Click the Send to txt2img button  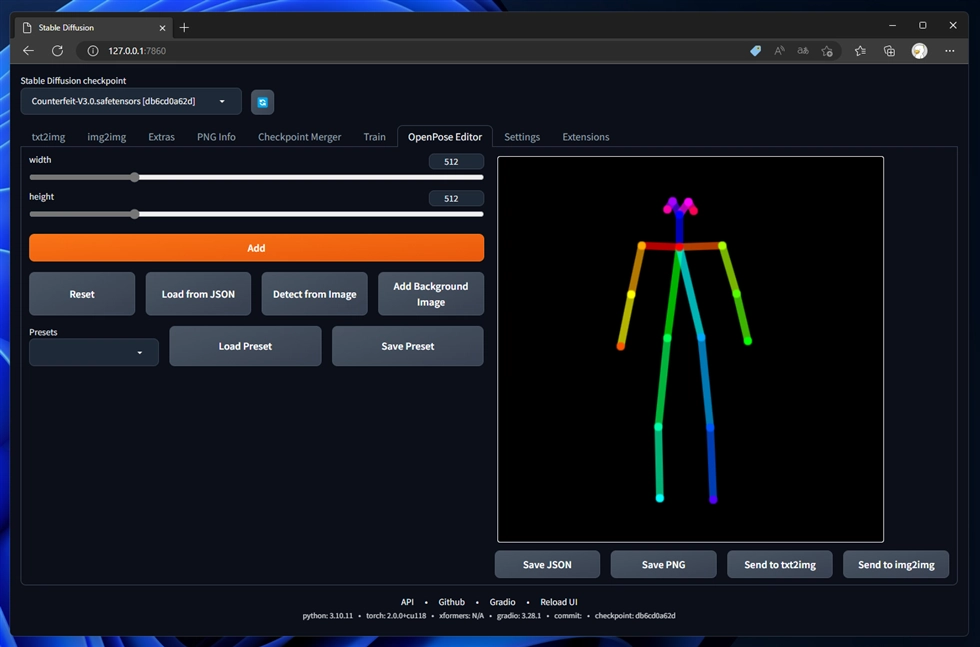(x=779, y=565)
